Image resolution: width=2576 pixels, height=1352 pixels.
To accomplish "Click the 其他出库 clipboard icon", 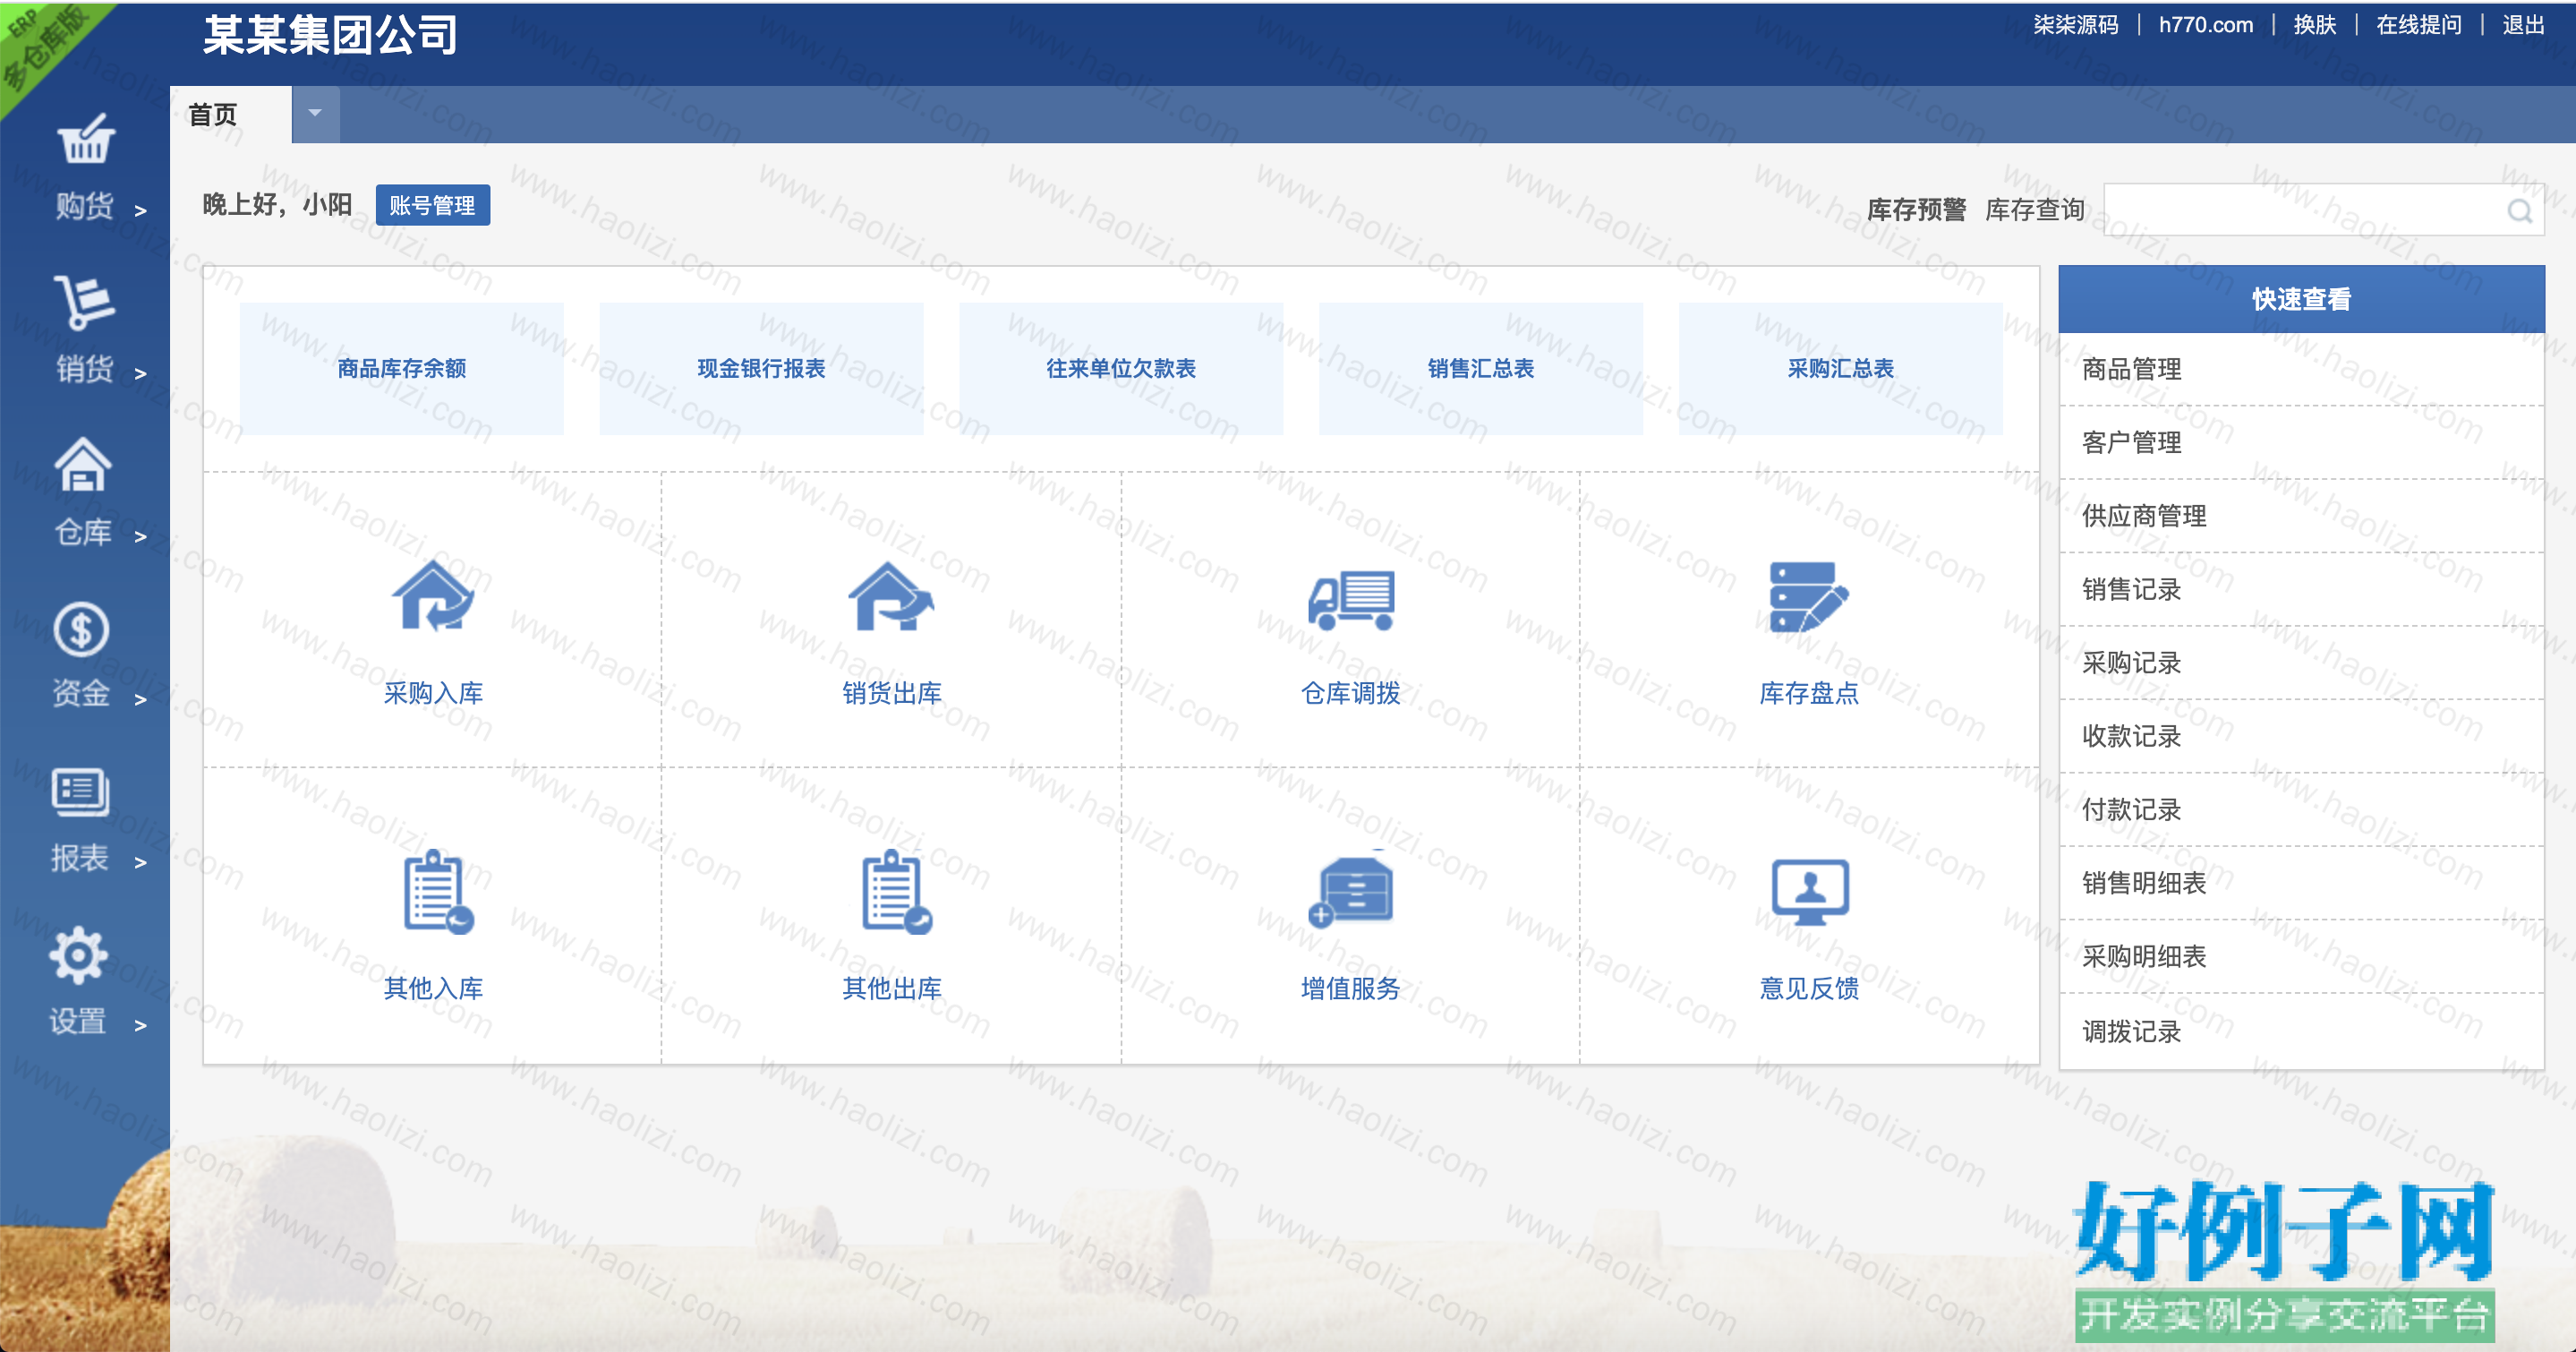I will click(x=896, y=892).
